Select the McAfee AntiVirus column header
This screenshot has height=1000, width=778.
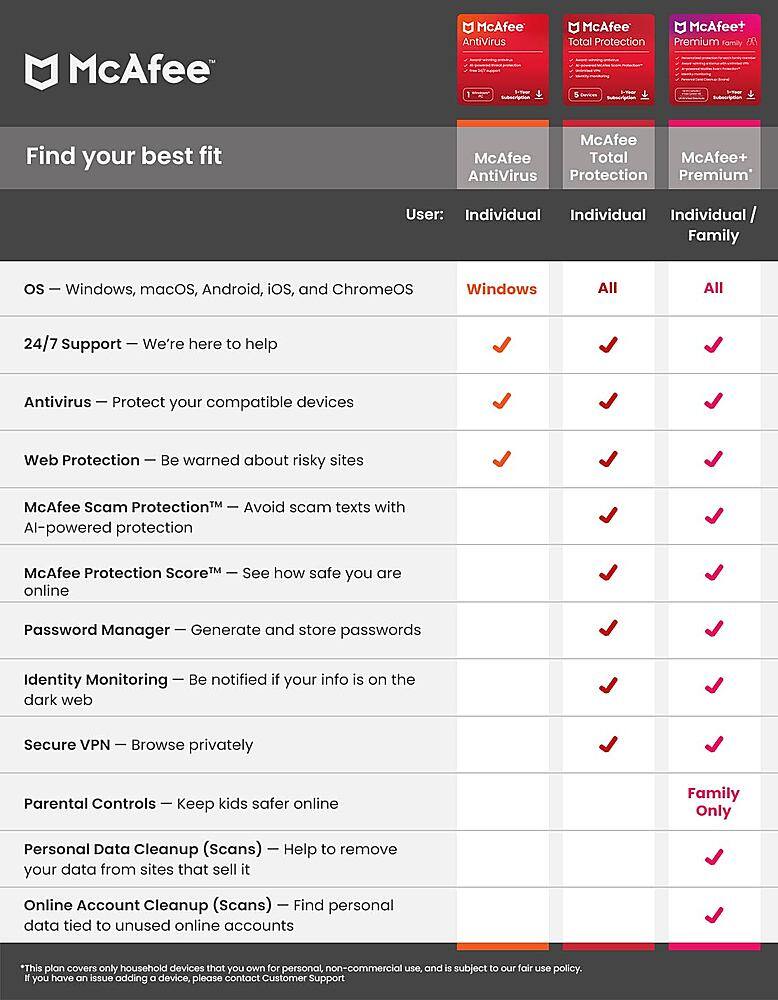[x=503, y=166]
